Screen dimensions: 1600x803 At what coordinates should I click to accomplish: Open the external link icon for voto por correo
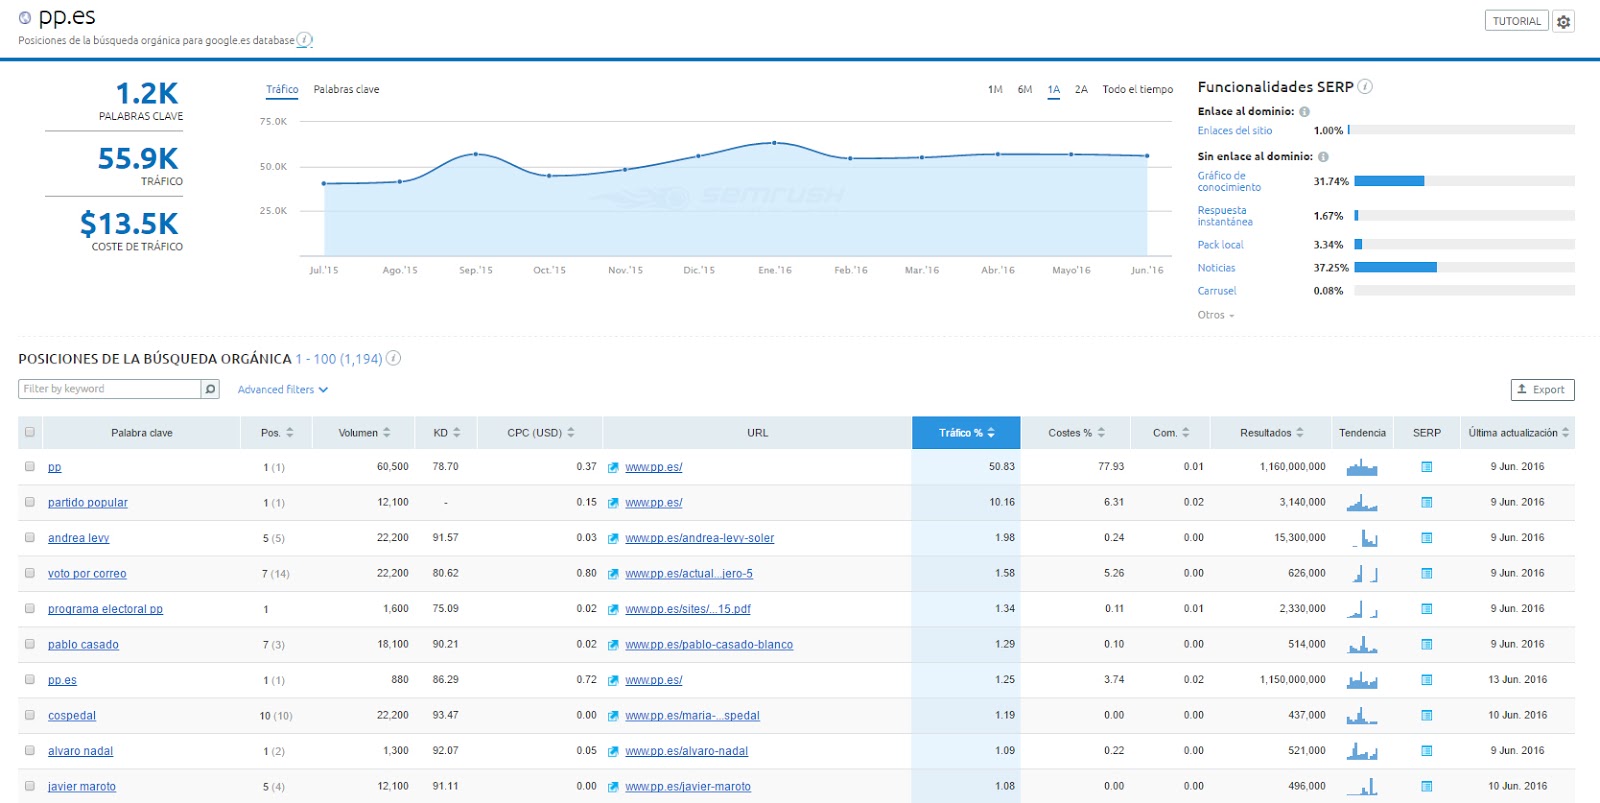point(613,574)
